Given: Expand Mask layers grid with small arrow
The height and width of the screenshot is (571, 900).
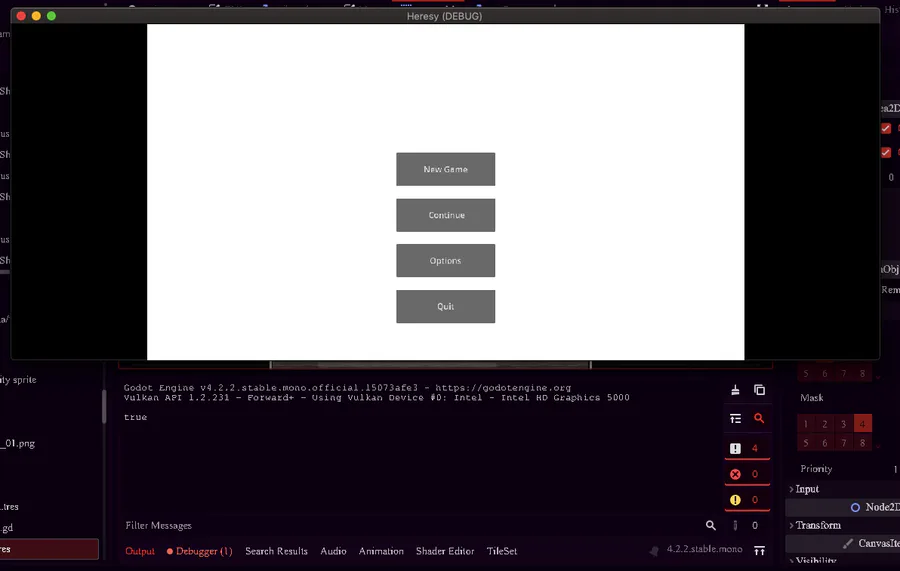Looking at the screenshot, I should [x=878, y=445].
